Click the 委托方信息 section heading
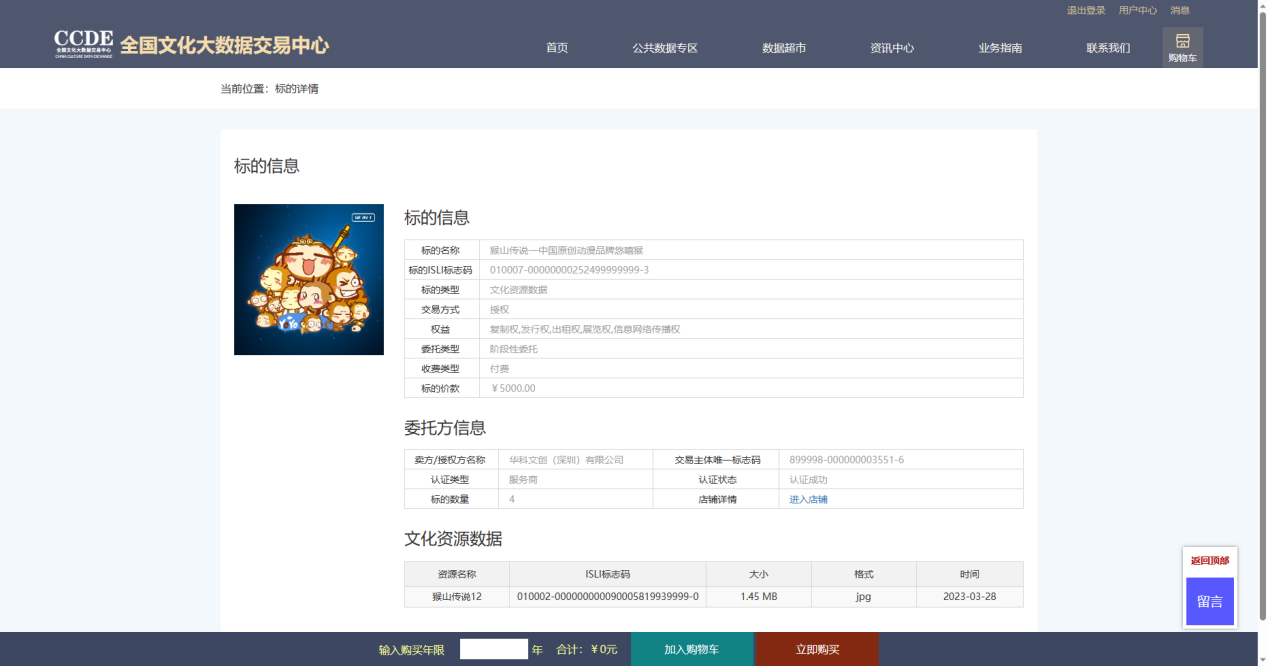 click(x=445, y=428)
